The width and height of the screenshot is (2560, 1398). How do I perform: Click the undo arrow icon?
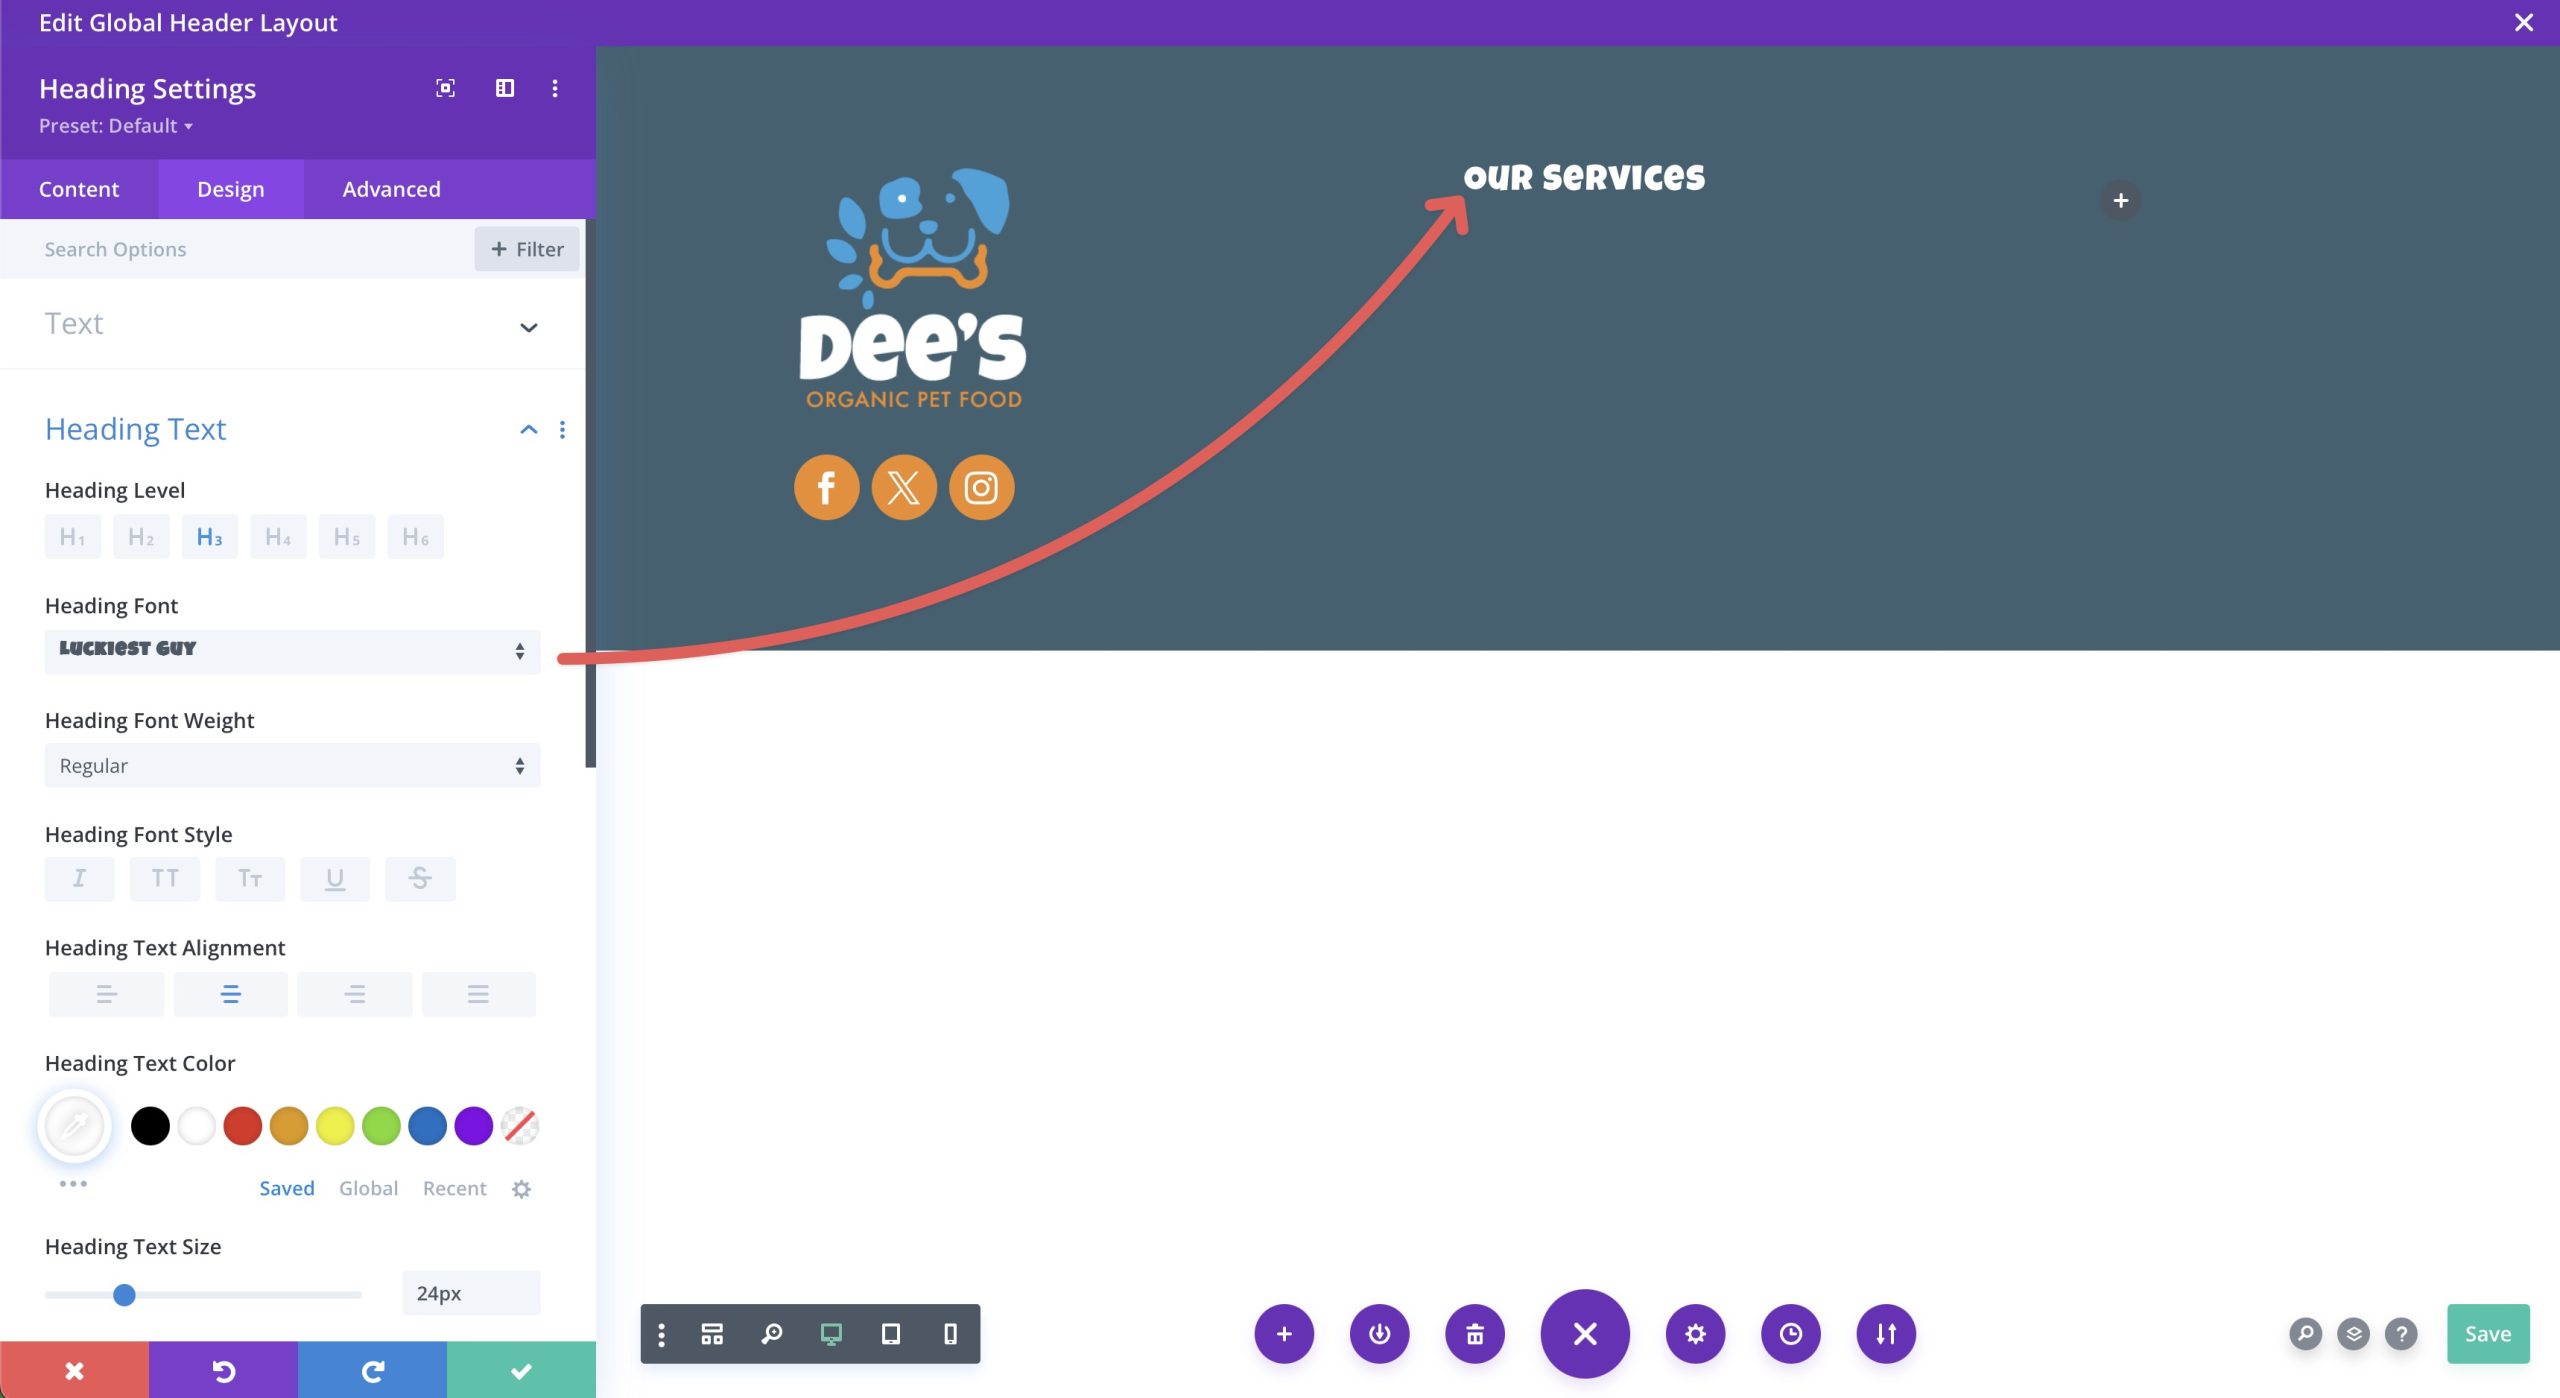222,1370
